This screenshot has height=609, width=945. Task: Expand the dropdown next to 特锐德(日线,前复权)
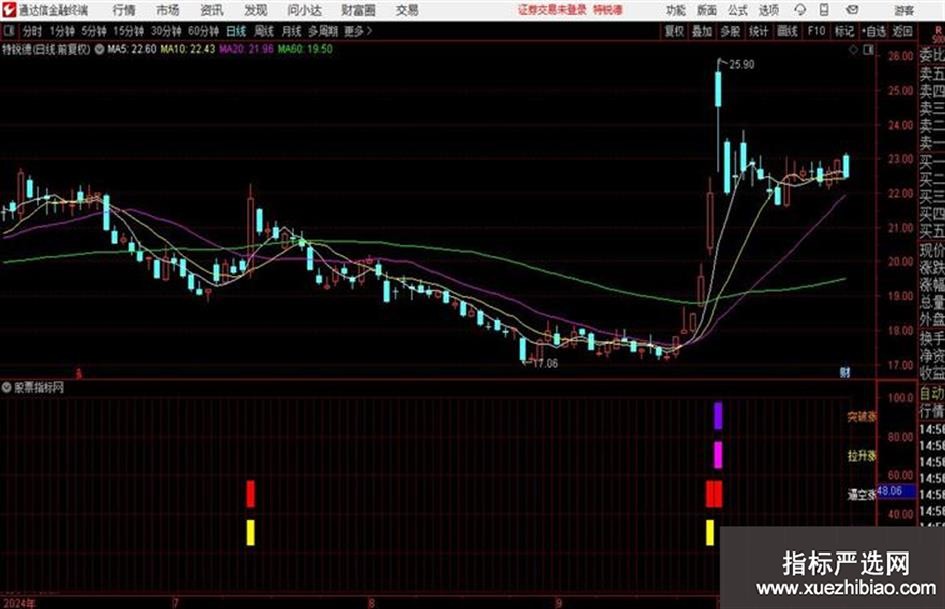[x=99, y=49]
